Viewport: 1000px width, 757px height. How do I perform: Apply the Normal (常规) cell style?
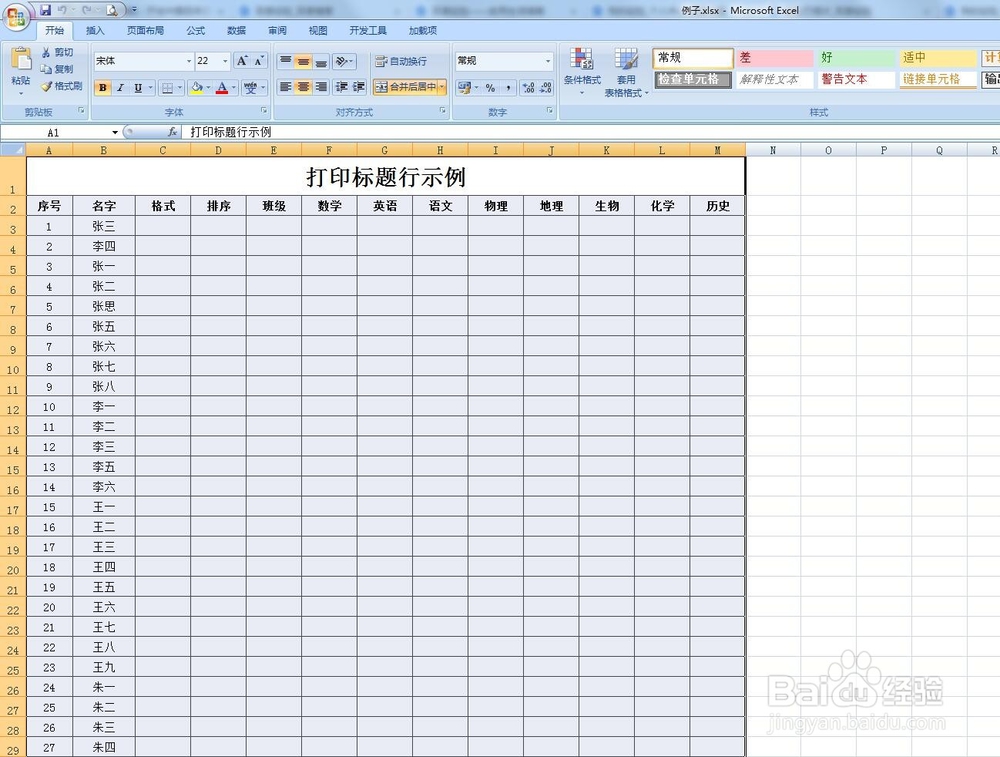693,58
